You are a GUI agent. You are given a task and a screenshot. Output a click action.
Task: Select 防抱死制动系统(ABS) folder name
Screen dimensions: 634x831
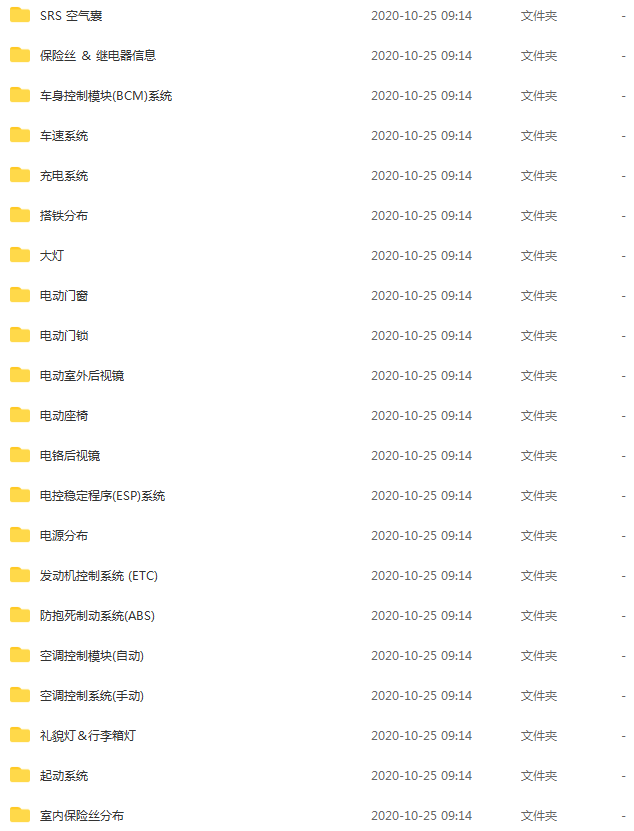(x=97, y=616)
